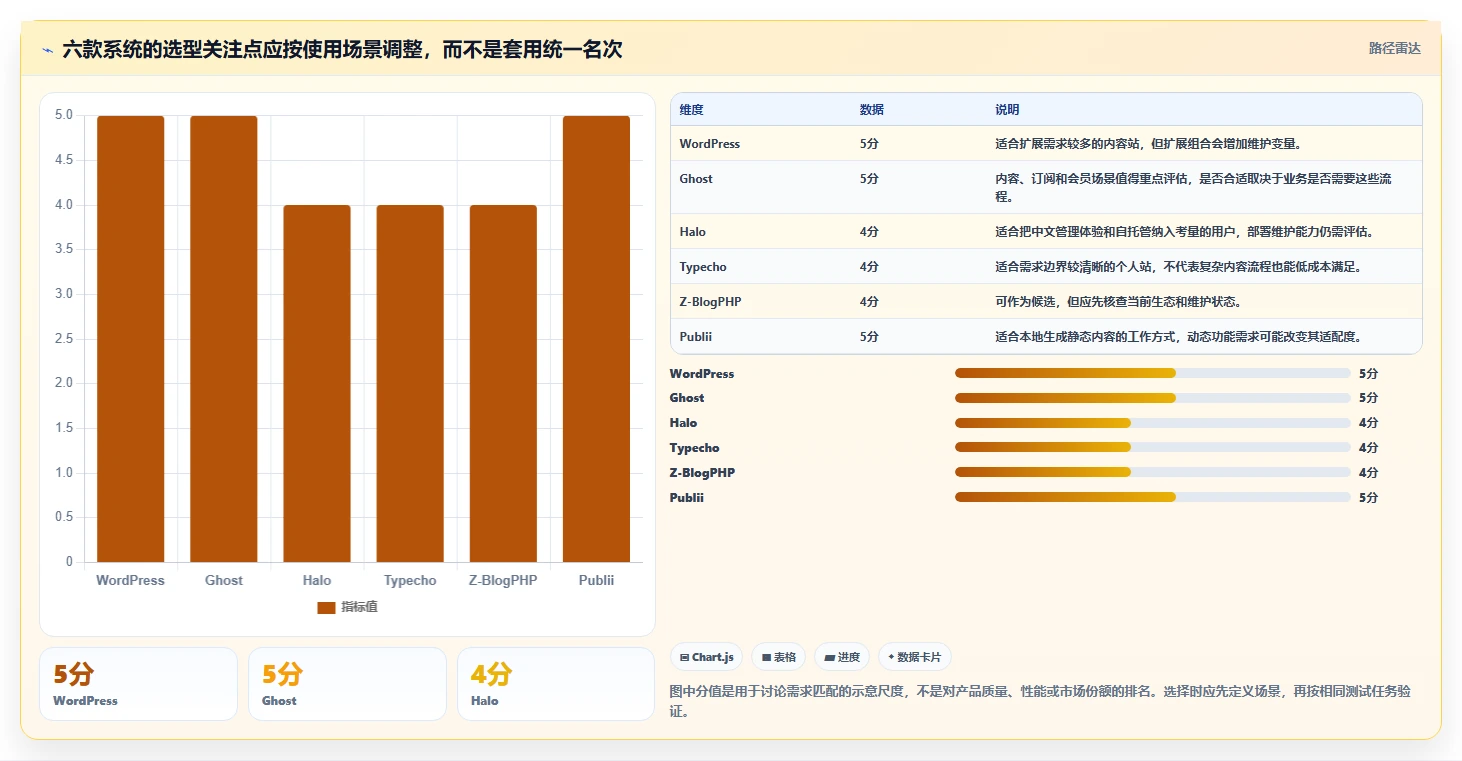Click the Z-BlogPHP bar in the chart

click(503, 383)
